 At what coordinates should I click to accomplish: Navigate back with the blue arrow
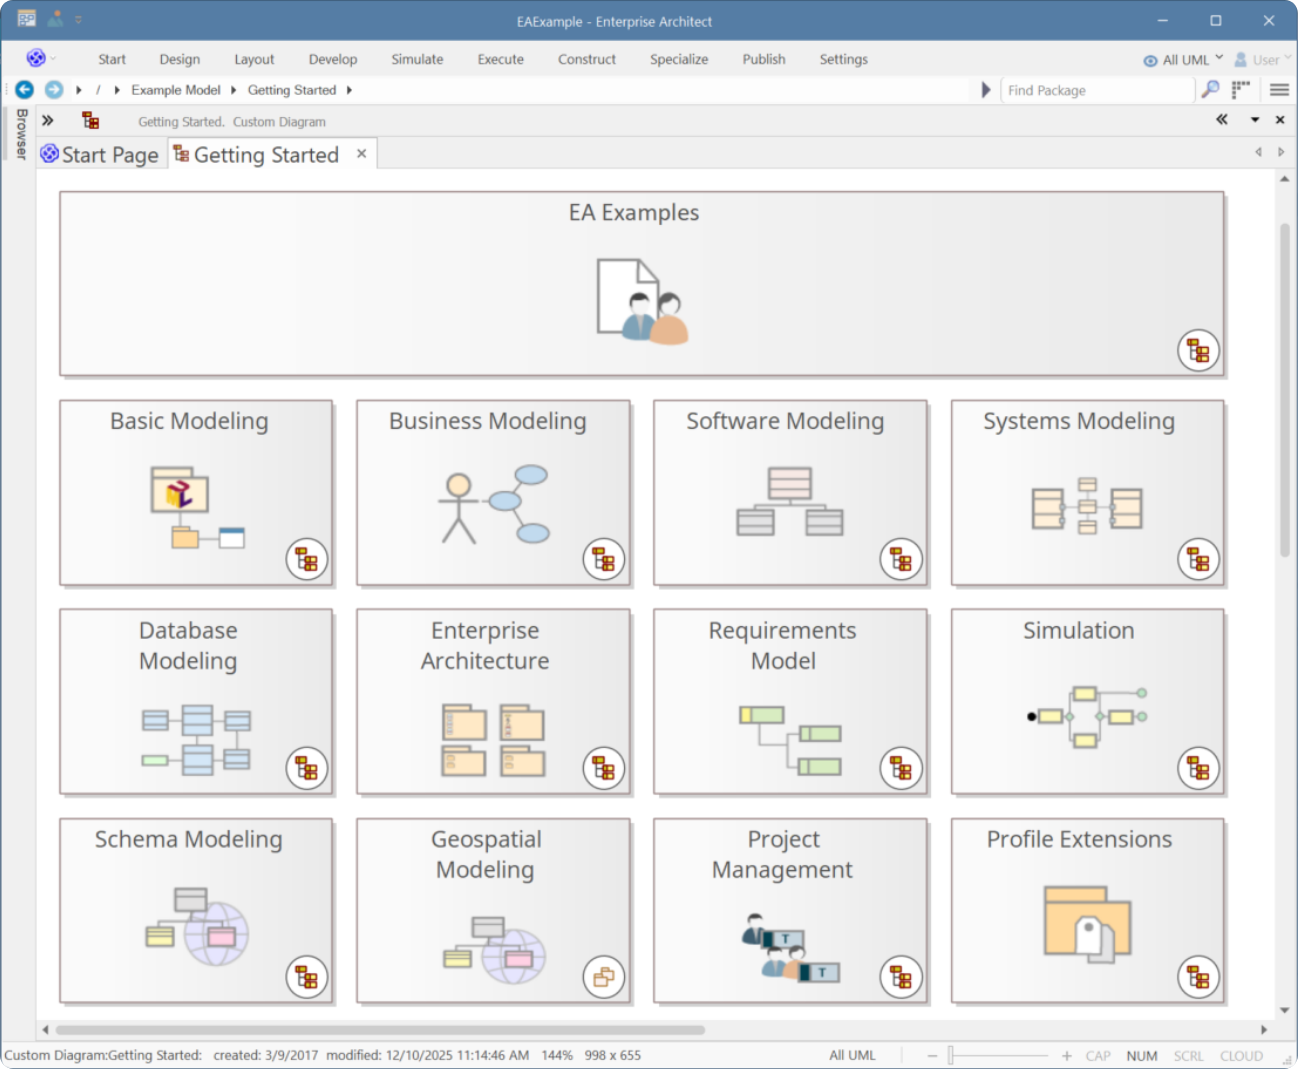(25, 90)
